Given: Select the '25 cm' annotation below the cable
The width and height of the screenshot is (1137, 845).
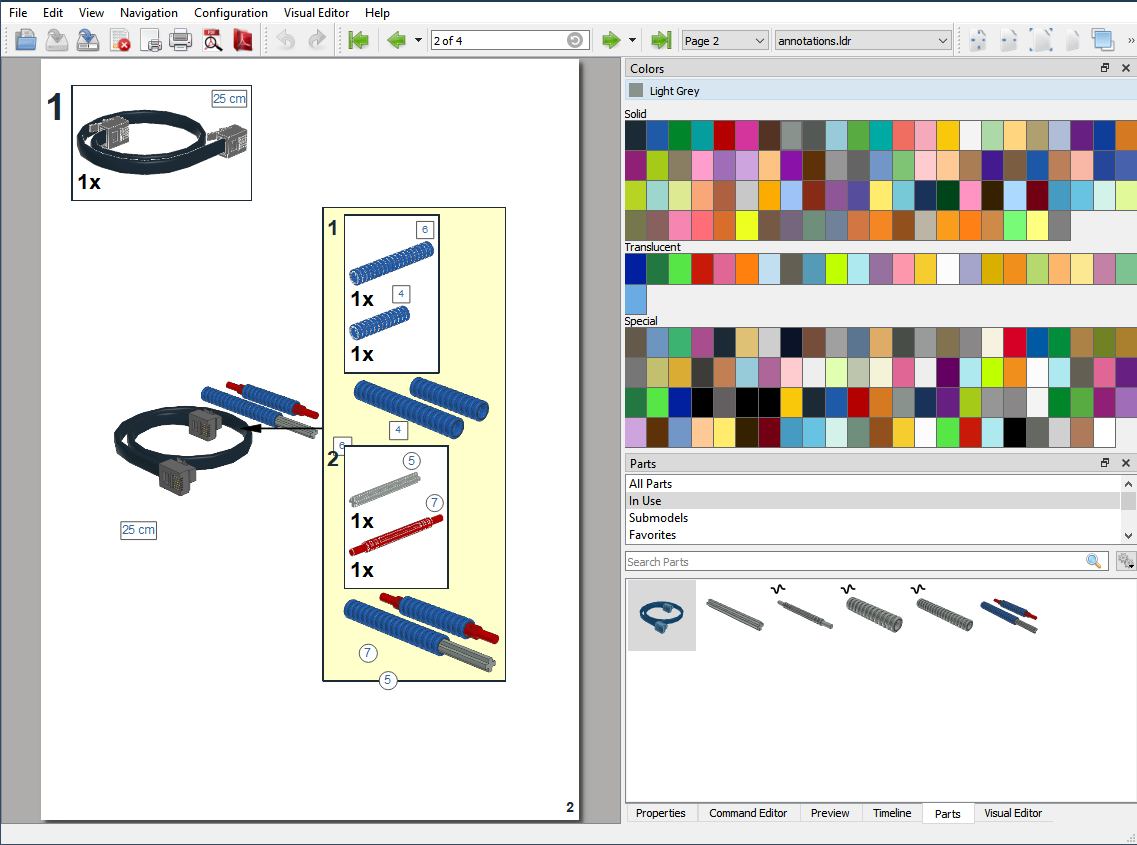Looking at the screenshot, I should click(138, 529).
